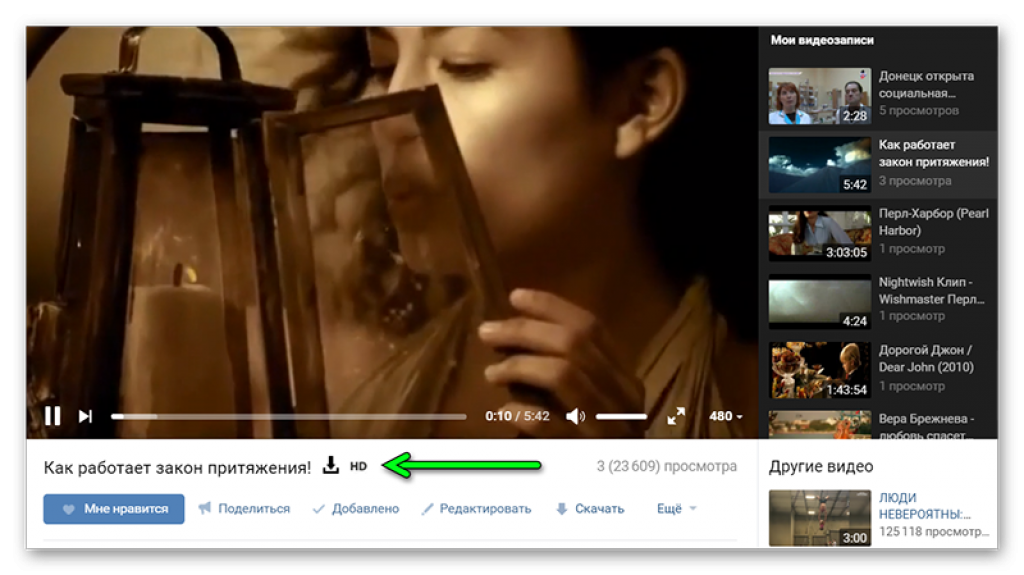
Task: Open Редактировать to edit the video
Action: pyautogui.click(x=476, y=509)
